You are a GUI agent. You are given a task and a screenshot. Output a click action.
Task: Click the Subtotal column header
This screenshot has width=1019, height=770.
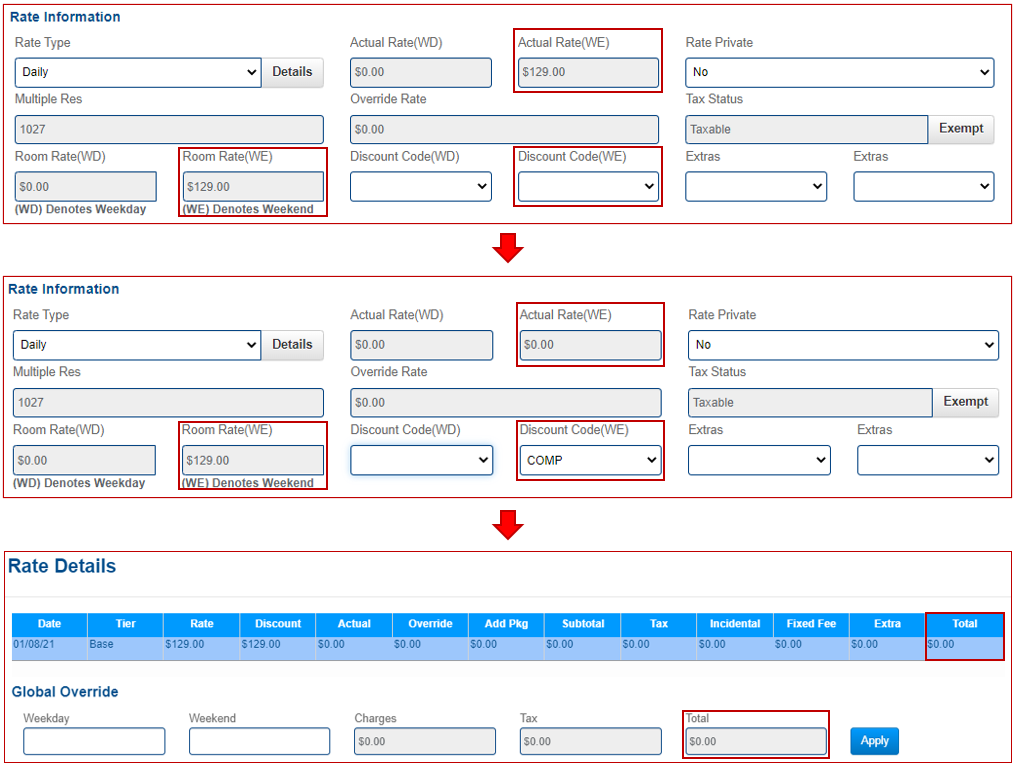(x=583, y=624)
